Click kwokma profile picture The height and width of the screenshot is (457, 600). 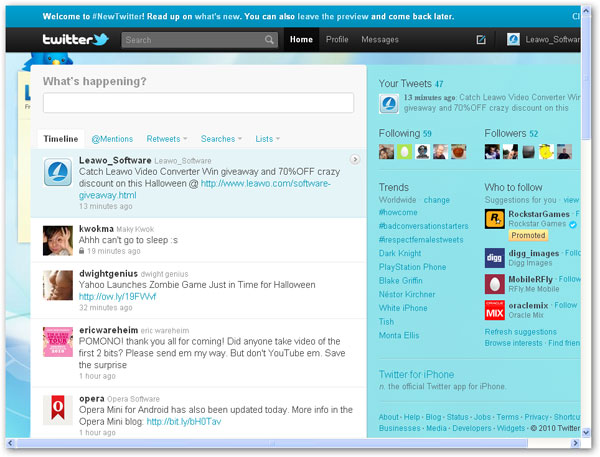[58, 240]
